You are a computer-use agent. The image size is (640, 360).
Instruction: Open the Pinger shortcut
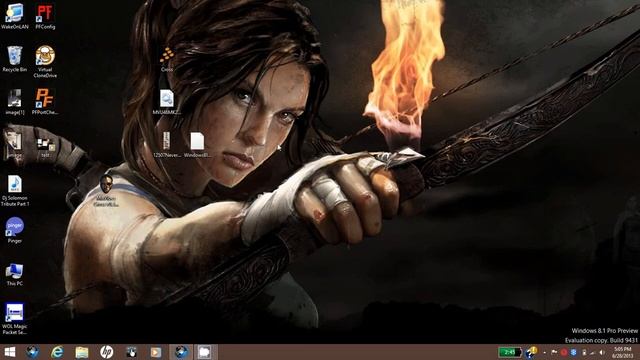[15, 231]
